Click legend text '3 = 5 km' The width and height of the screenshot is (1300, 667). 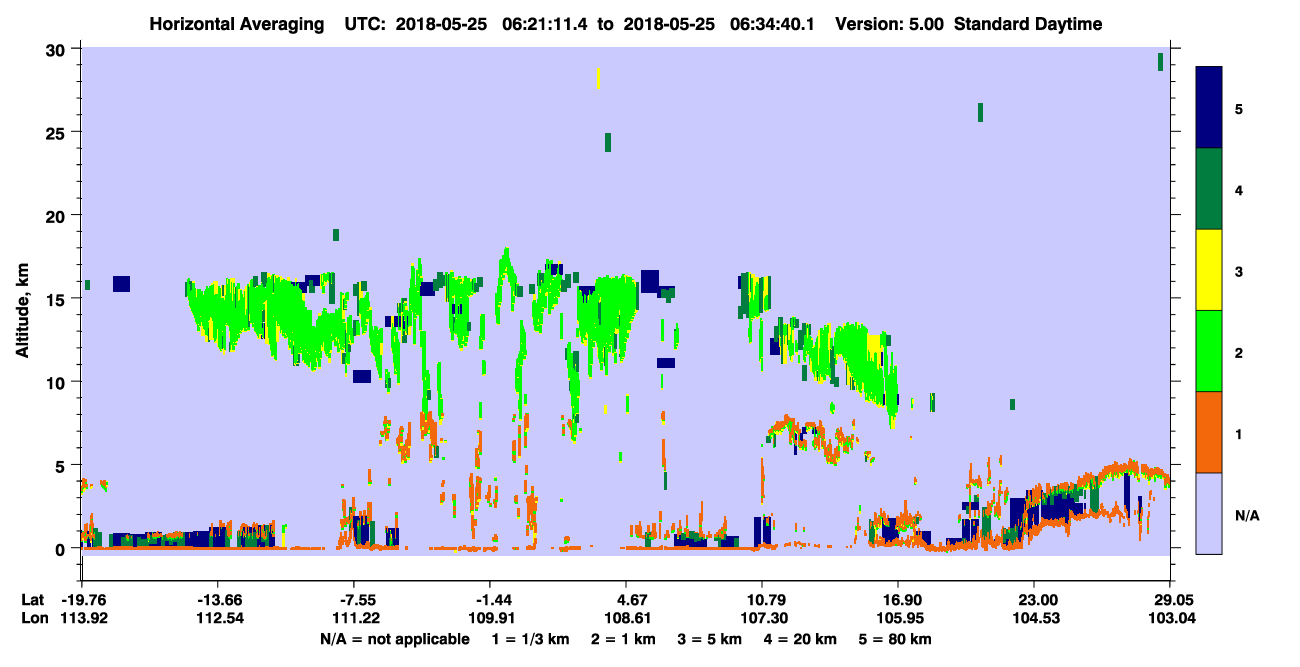coord(709,638)
